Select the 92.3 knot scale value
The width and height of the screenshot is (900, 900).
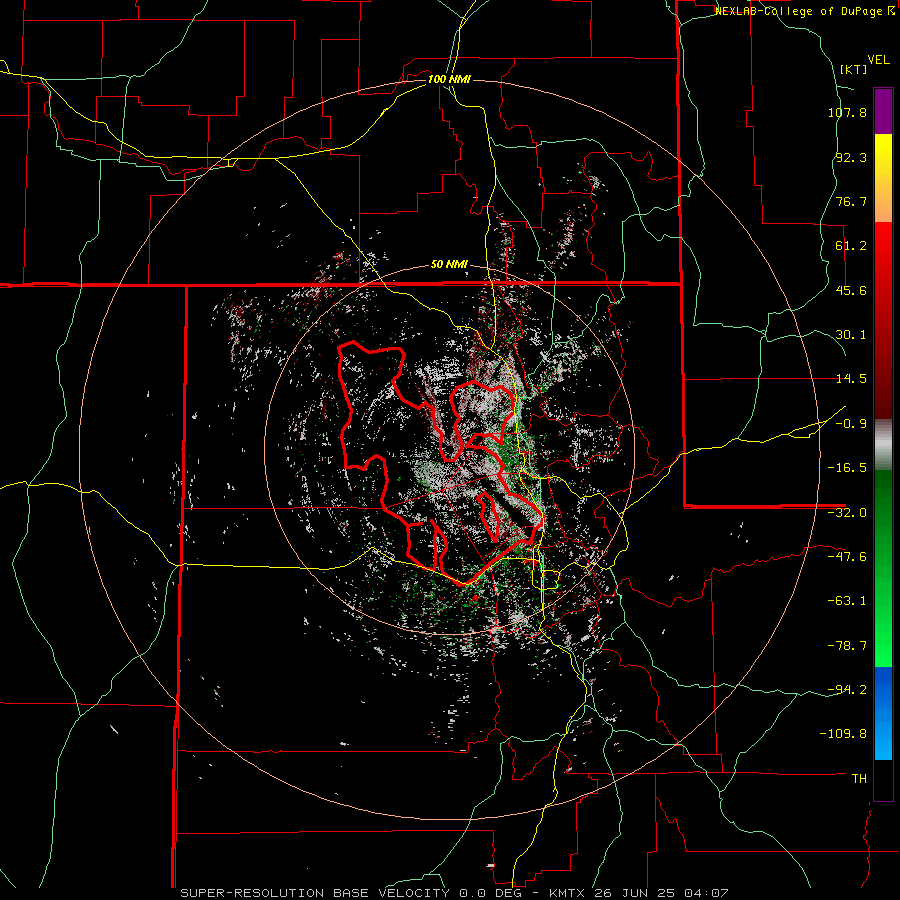[851, 157]
